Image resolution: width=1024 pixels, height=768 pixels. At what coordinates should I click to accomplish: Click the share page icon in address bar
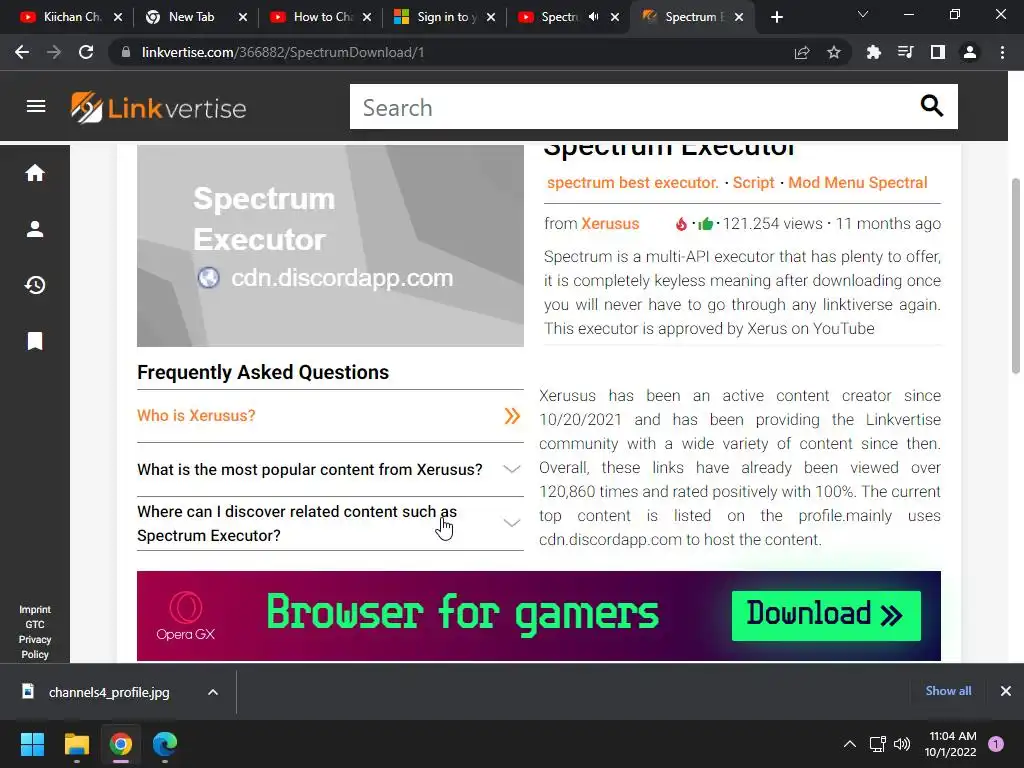coord(802,52)
